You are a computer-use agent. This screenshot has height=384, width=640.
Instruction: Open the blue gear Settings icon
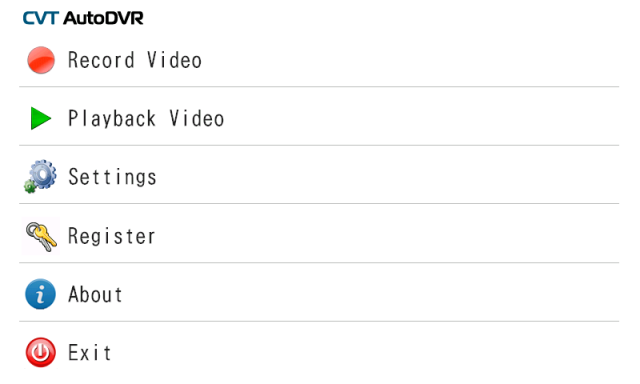[40, 176]
